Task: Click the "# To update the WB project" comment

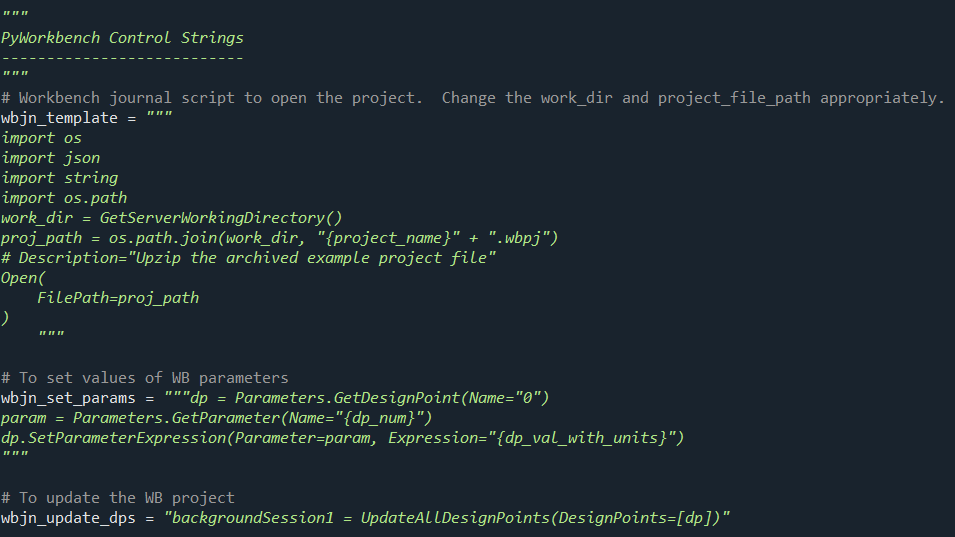Action: click(118, 498)
